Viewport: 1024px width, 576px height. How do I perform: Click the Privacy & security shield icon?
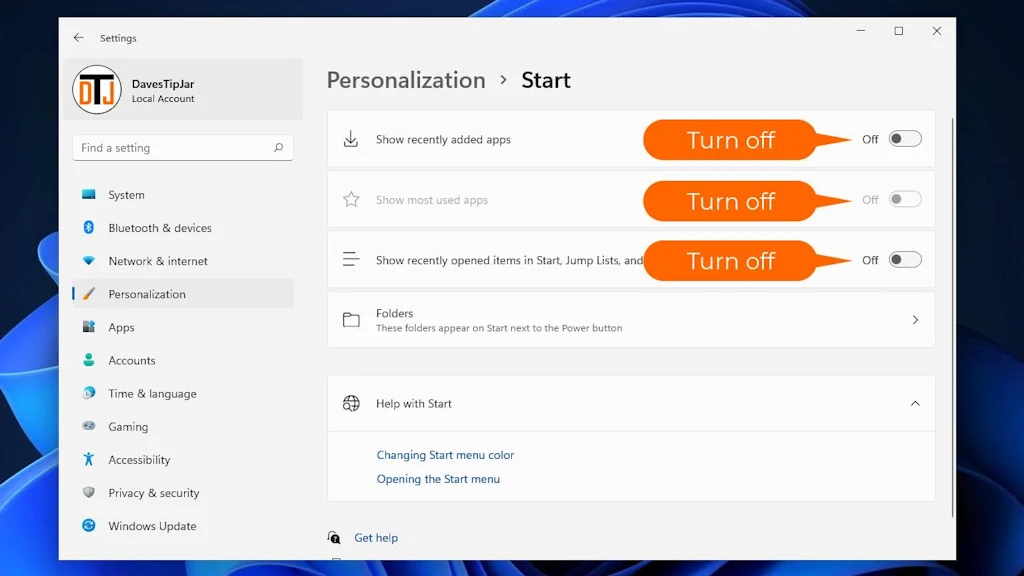click(x=89, y=492)
